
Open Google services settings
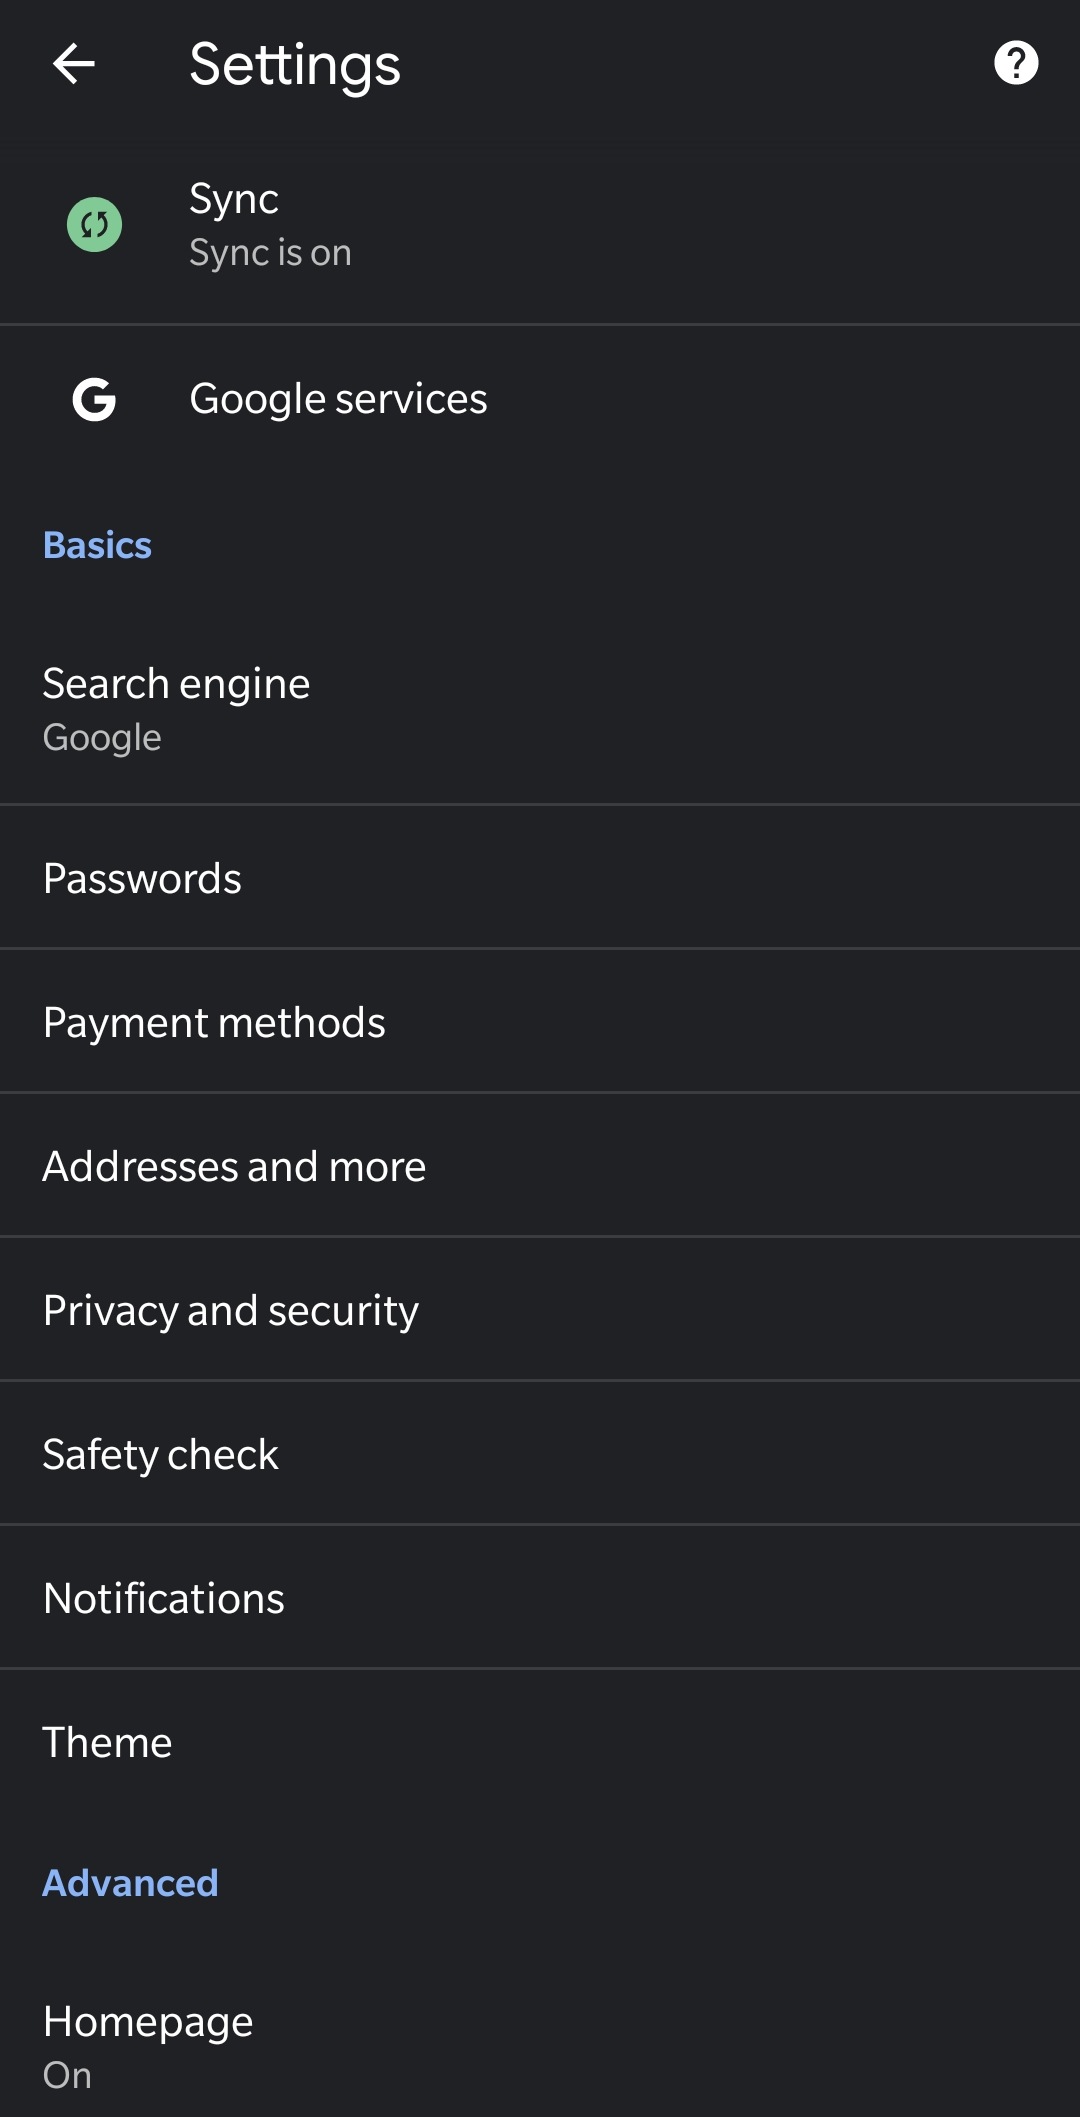[x=540, y=399]
